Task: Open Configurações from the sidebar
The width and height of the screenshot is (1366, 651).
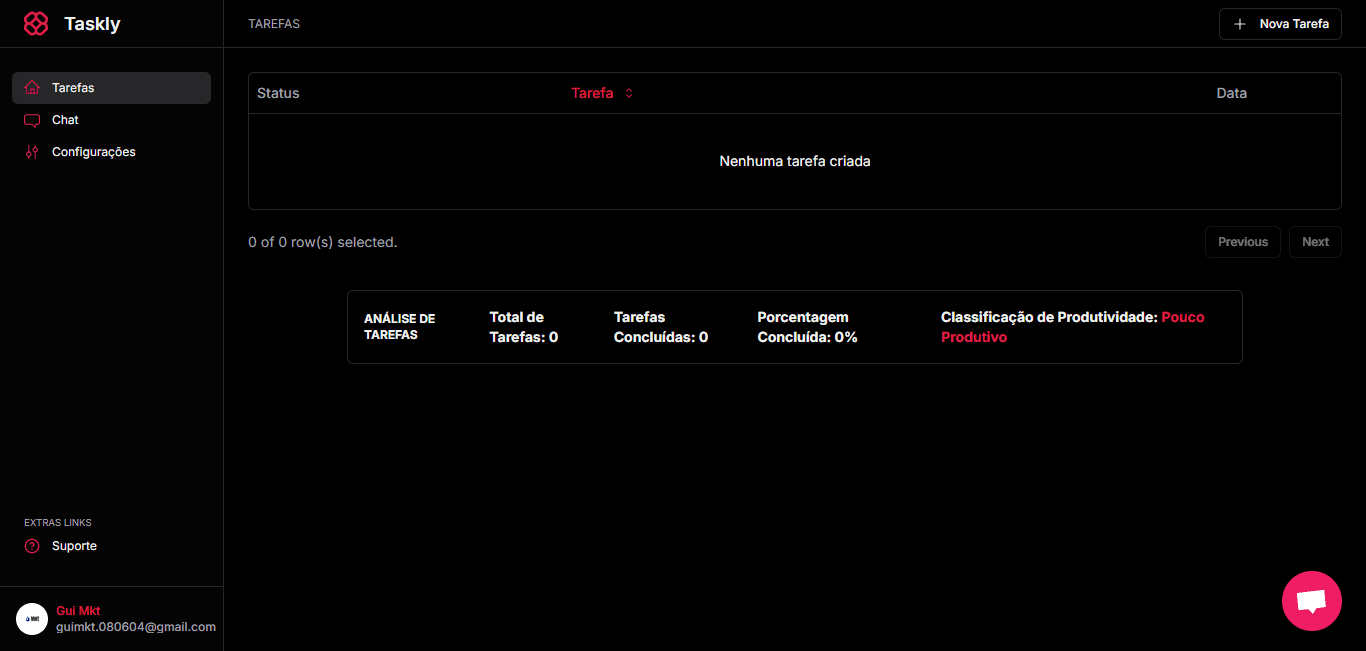Action: 94,152
